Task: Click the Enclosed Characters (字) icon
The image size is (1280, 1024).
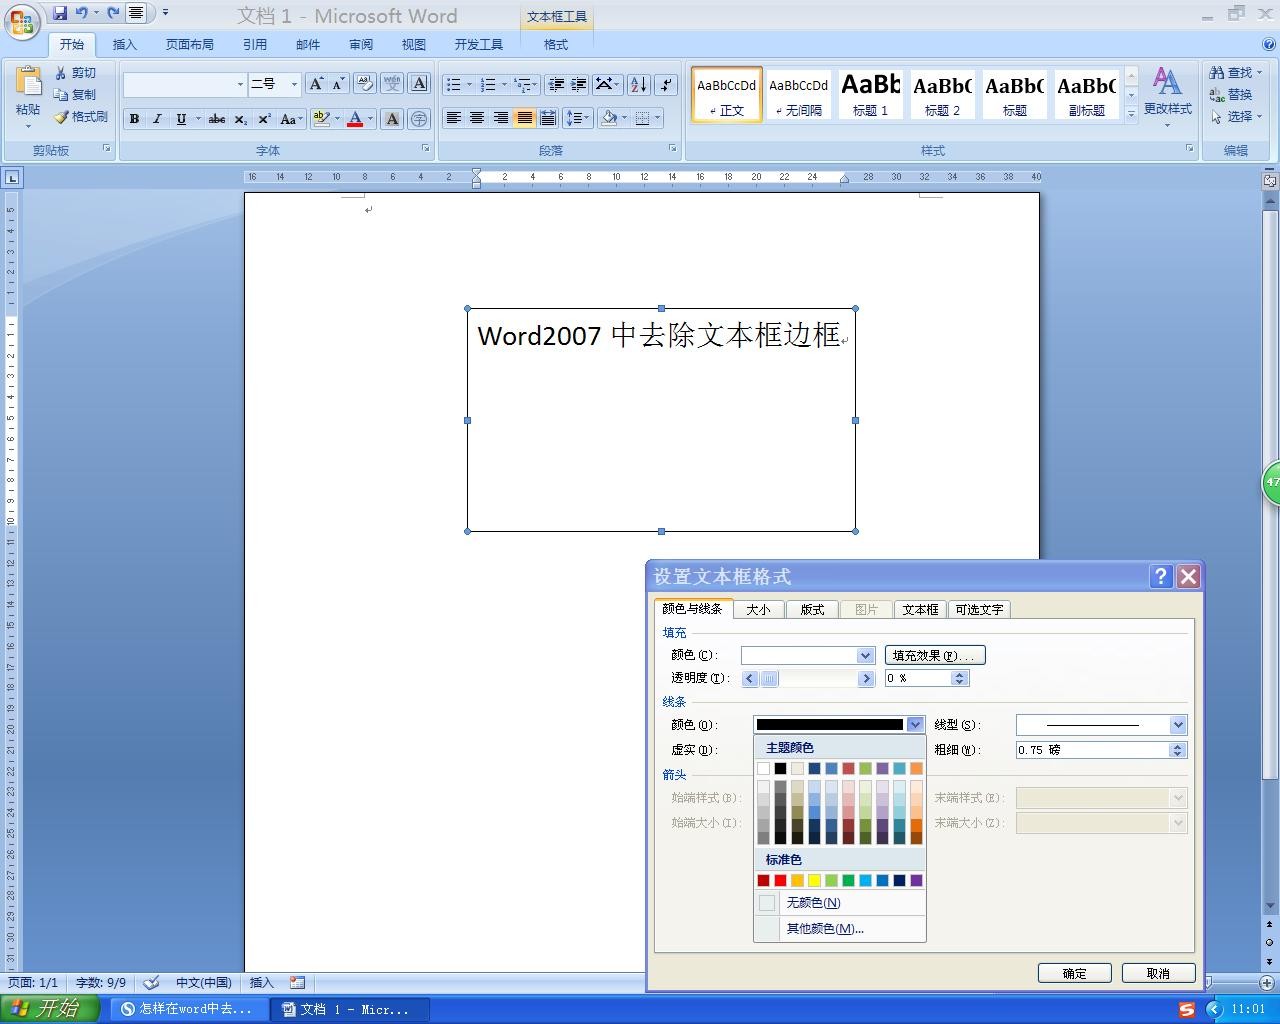Action: (419, 119)
